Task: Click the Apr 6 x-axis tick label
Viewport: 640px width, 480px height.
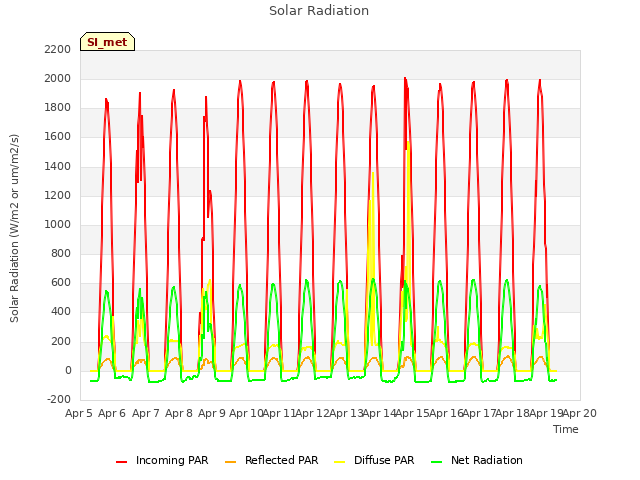Action: [x=112, y=413]
